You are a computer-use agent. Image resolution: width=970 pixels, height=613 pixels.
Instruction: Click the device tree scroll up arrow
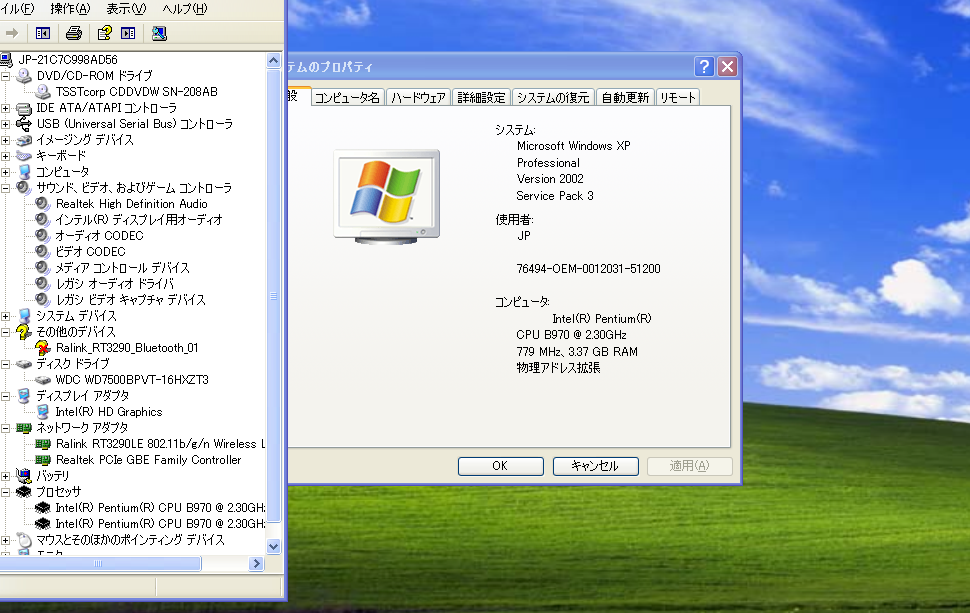tap(273, 61)
